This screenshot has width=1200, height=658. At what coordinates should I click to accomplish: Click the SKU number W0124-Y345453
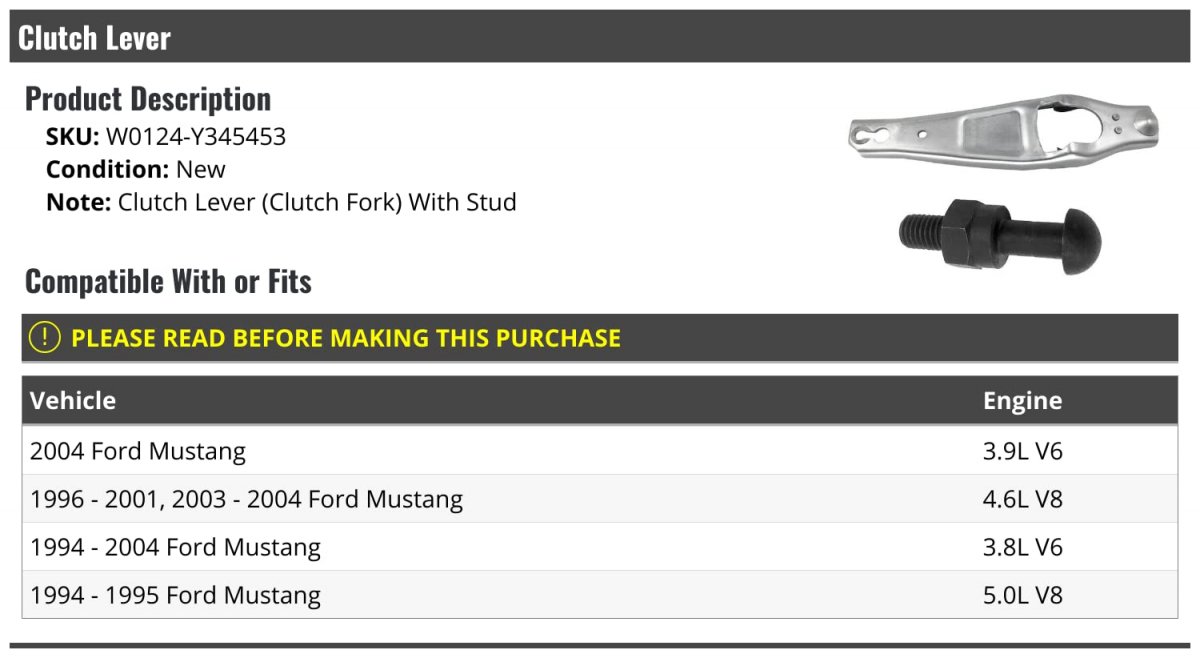196,137
